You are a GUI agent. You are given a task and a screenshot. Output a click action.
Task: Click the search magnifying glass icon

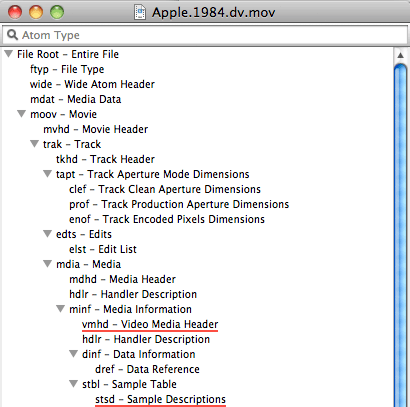coord(12,35)
